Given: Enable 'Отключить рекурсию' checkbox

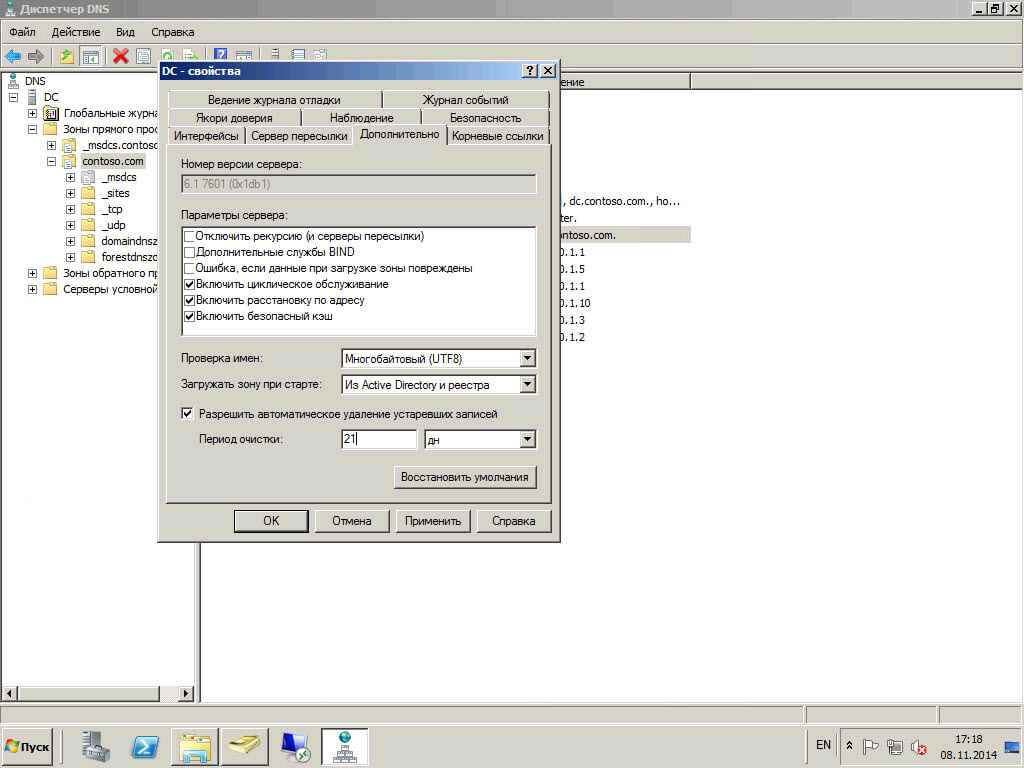Looking at the screenshot, I should pyautogui.click(x=190, y=236).
